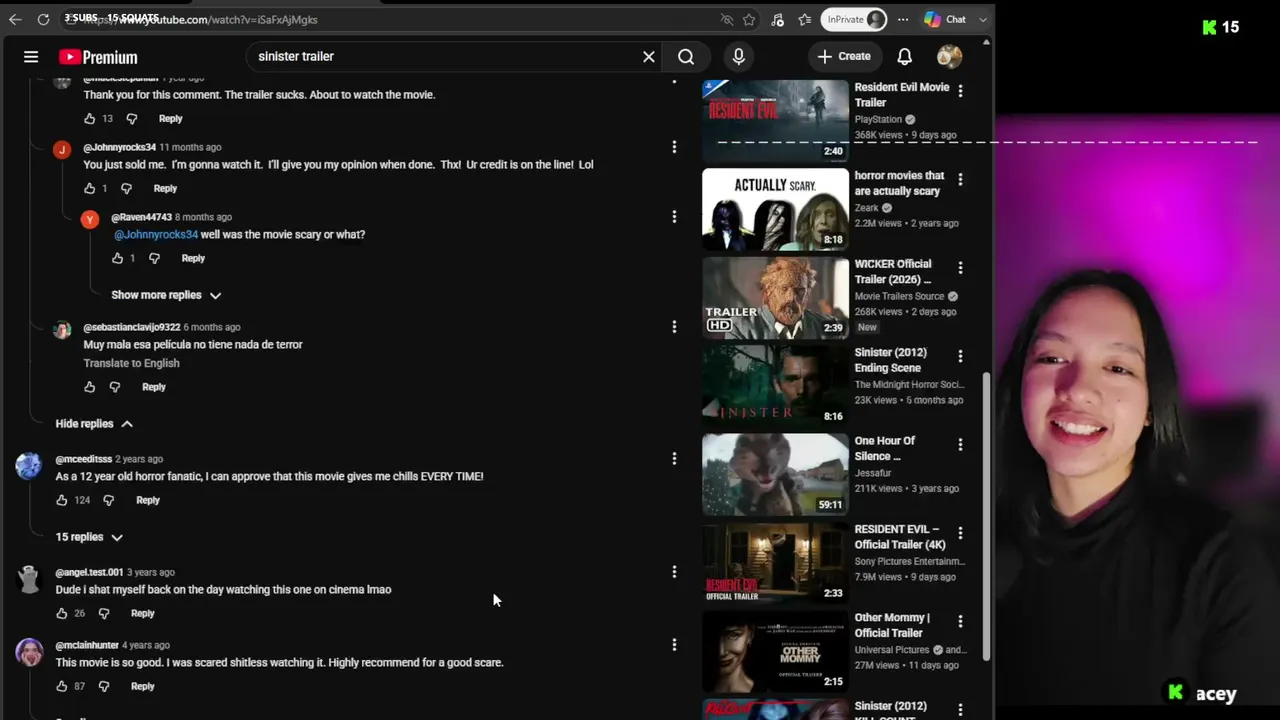Like @sebastianclavijo9322's Spanish comment
Image resolution: width=1280 pixels, height=720 pixels.
click(90, 387)
